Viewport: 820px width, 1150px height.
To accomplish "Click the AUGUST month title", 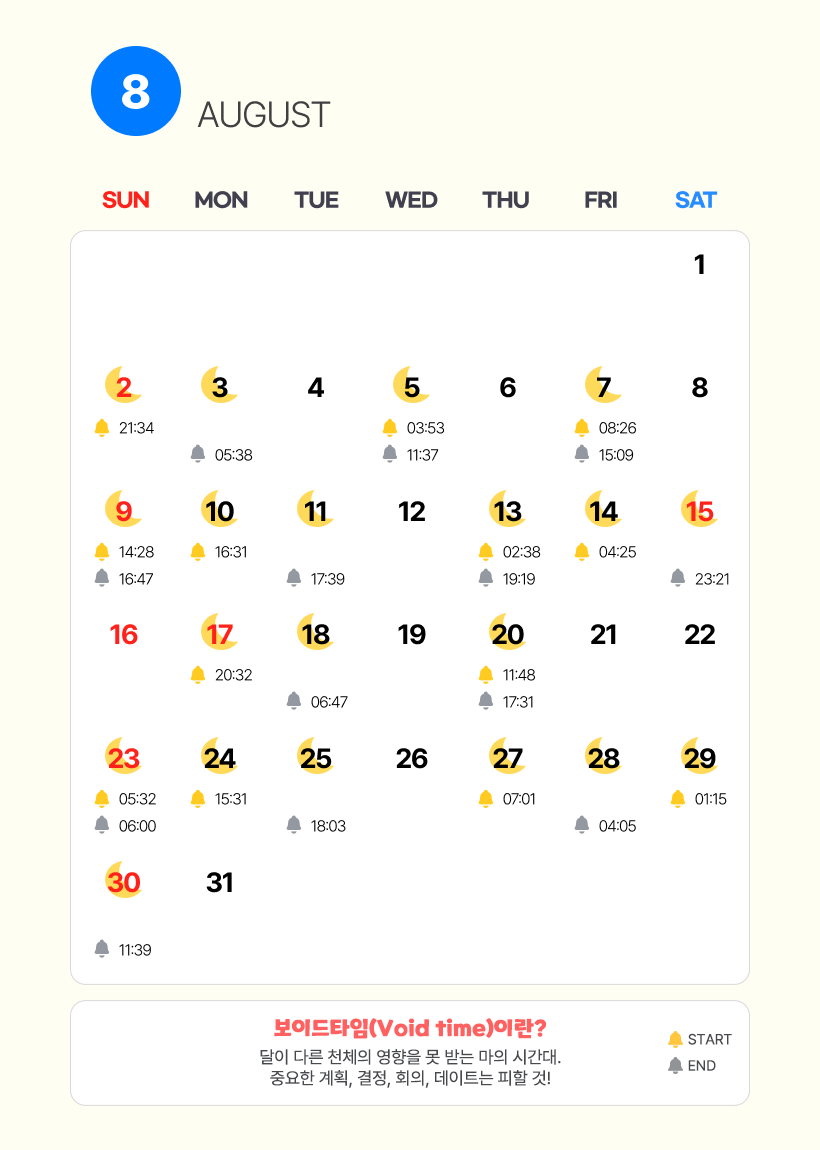I will 264,115.
